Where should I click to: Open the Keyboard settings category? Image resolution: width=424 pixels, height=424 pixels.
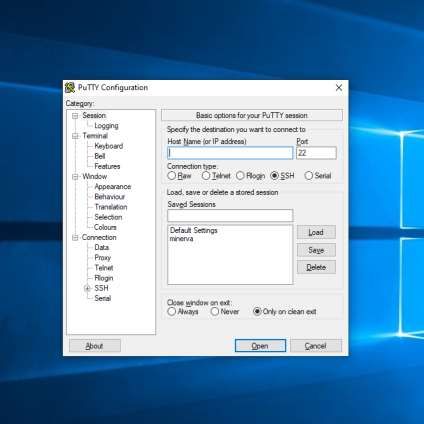point(109,146)
